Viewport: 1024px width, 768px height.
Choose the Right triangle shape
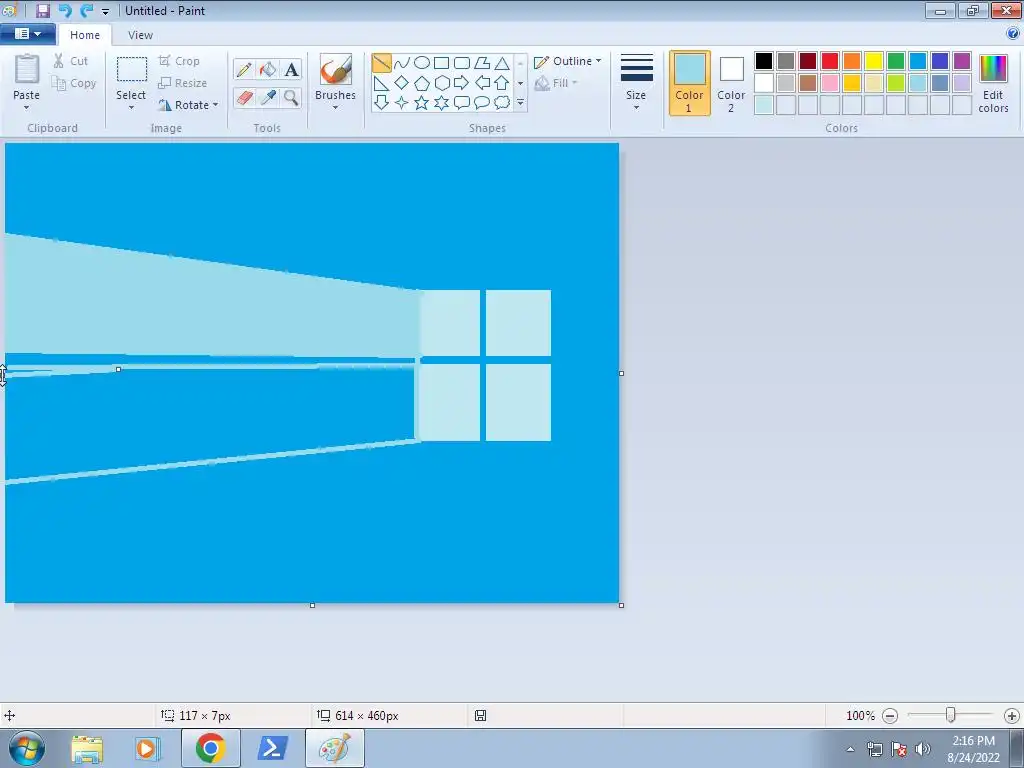click(381, 83)
